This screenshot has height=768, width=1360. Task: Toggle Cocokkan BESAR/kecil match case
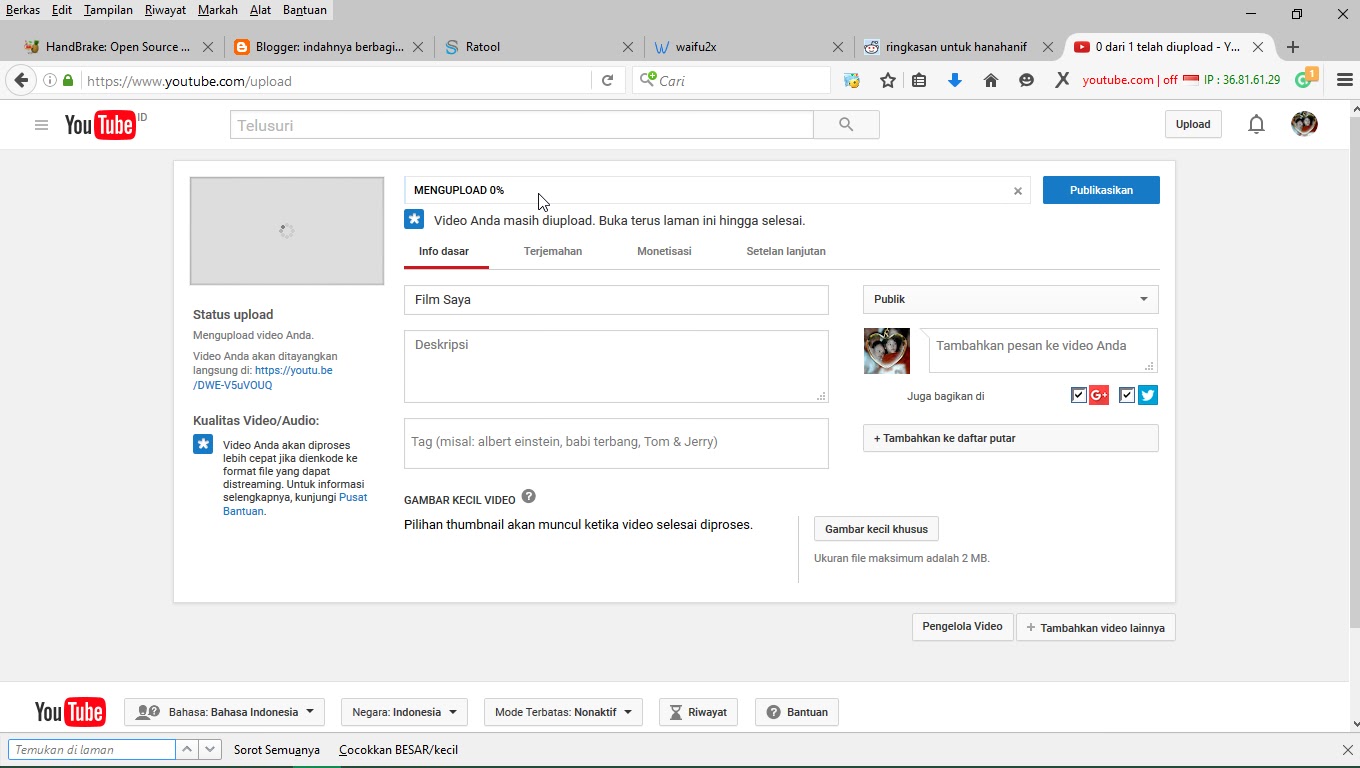pyautogui.click(x=398, y=749)
